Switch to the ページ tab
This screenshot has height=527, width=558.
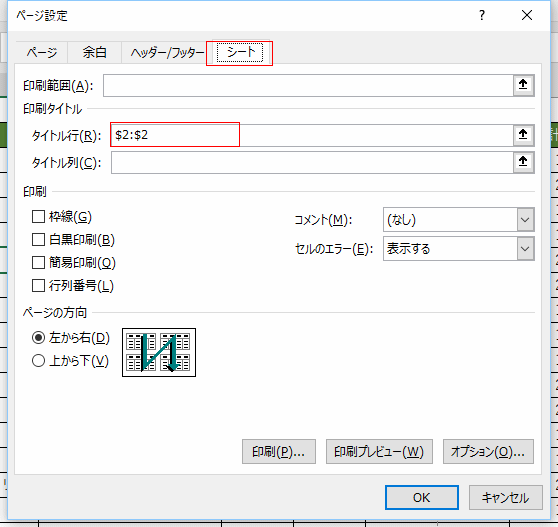pos(42,53)
